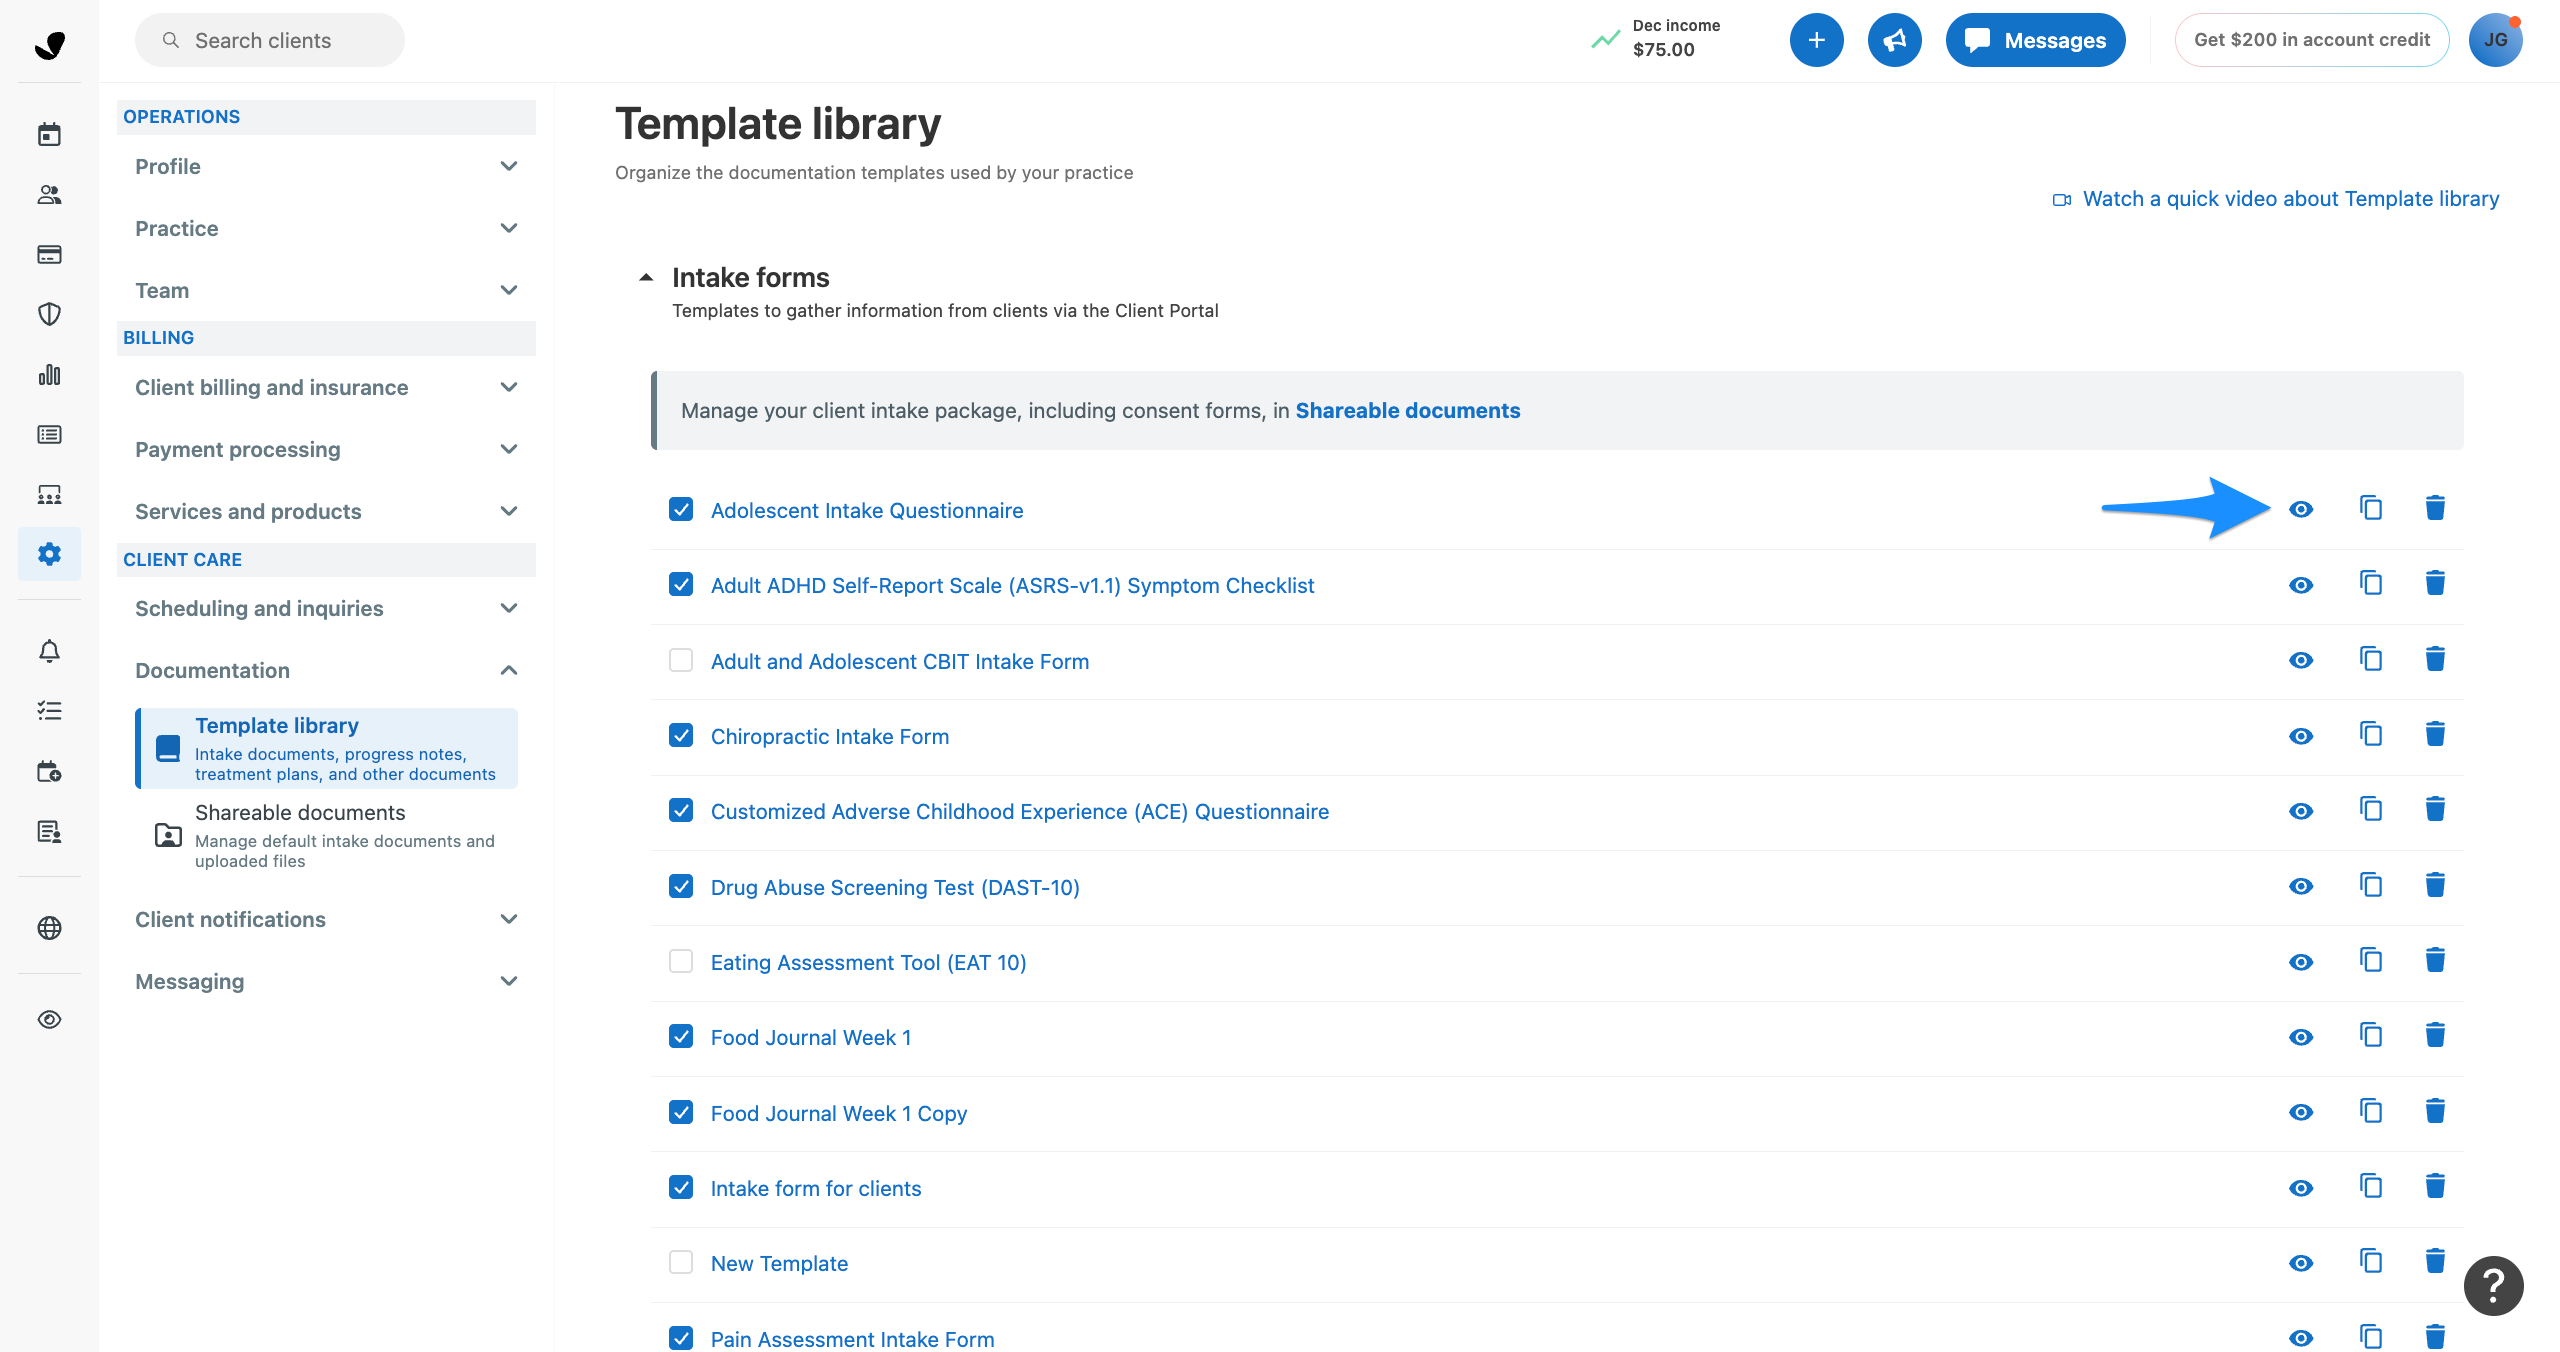Preview Food Journal Week 1 eye icon
This screenshot has height=1352, width=2560.
(x=2301, y=1037)
